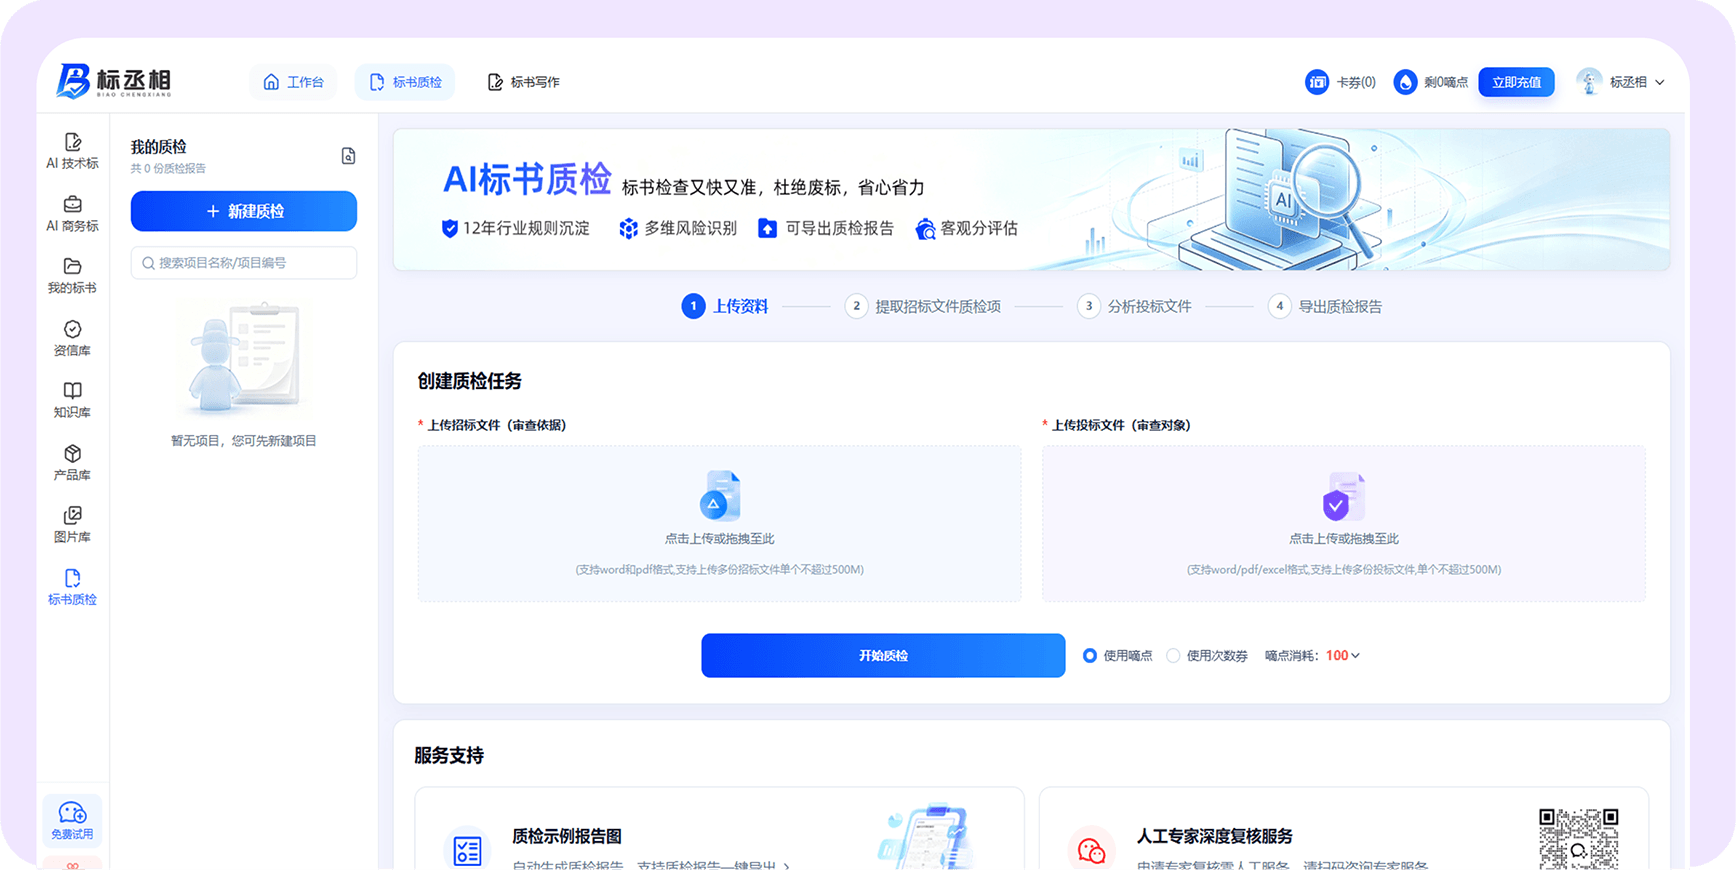
Task: Click the user avatar icon
Action: coord(1588,82)
